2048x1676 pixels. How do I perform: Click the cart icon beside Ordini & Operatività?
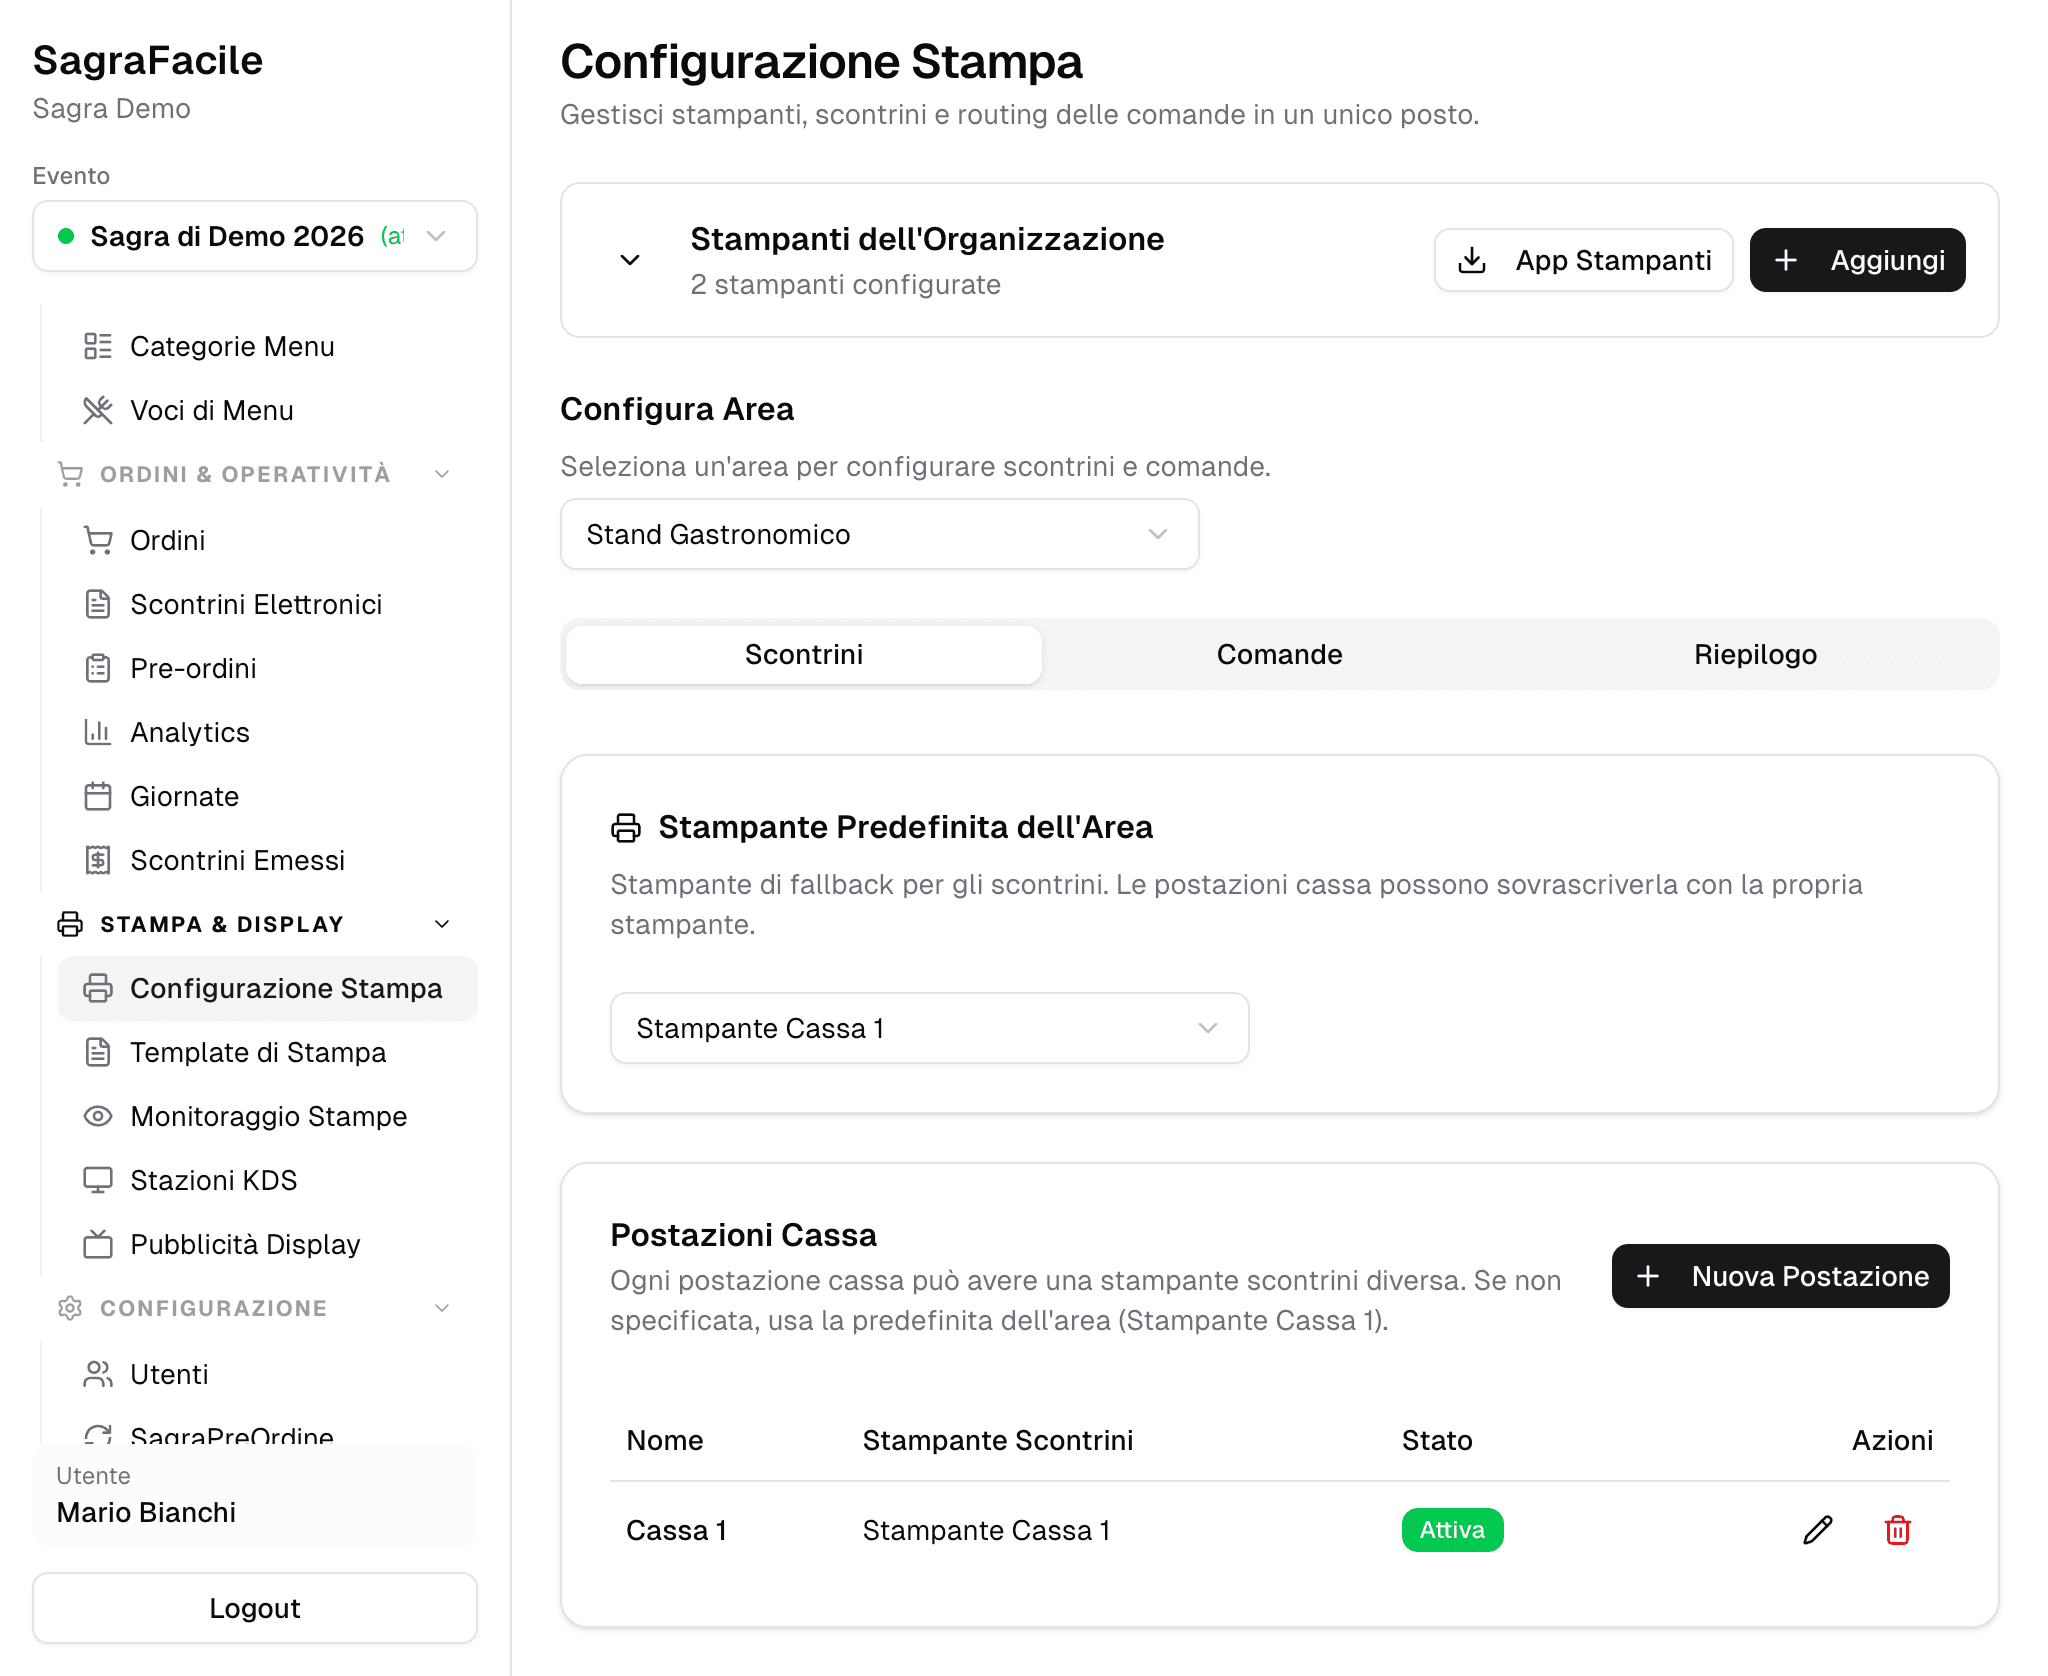tap(70, 474)
